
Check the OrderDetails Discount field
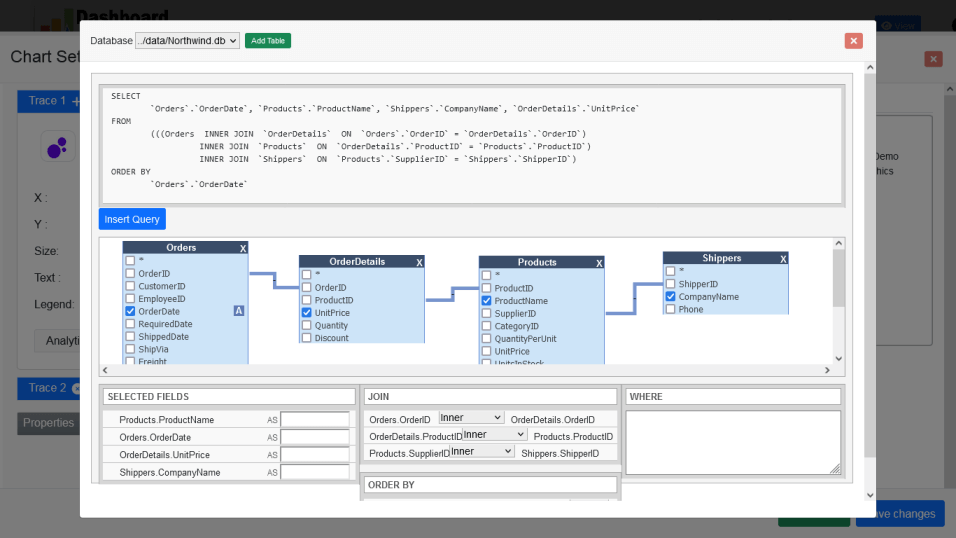307,338
